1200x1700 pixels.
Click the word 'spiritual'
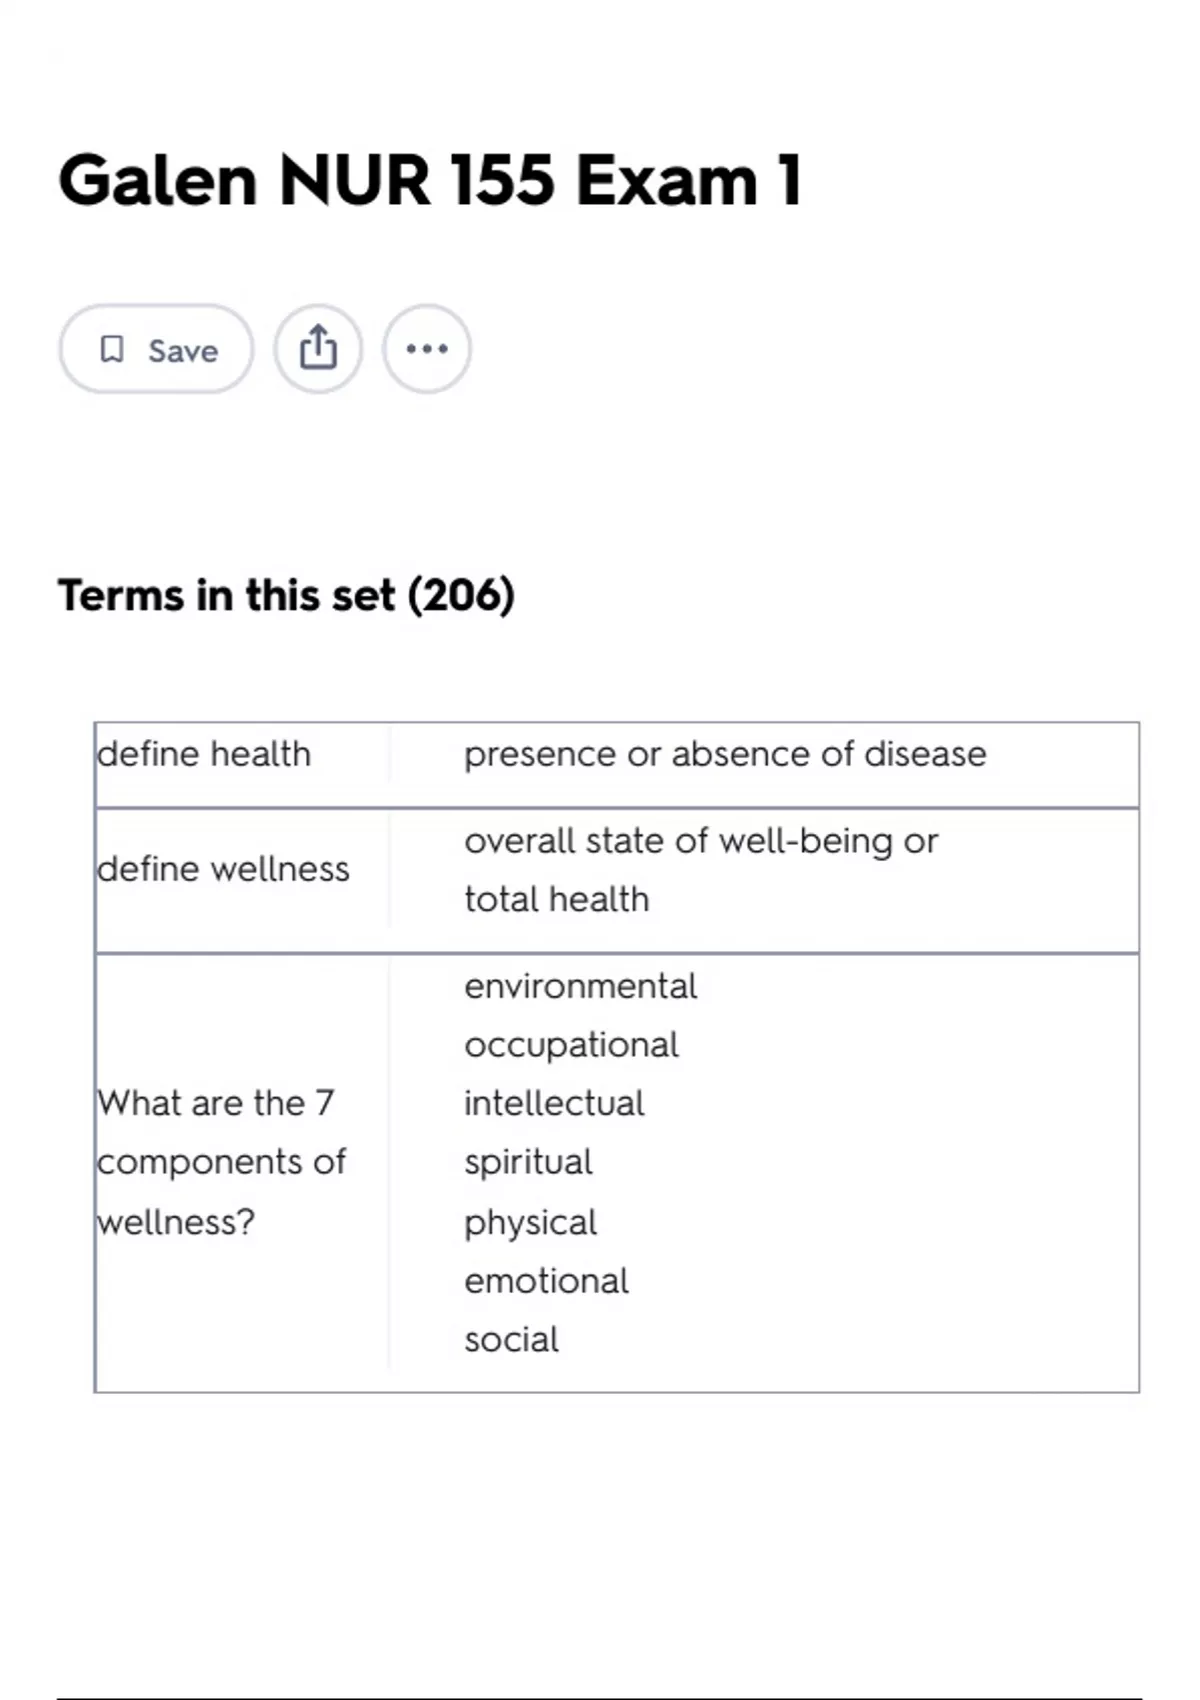528,1162
